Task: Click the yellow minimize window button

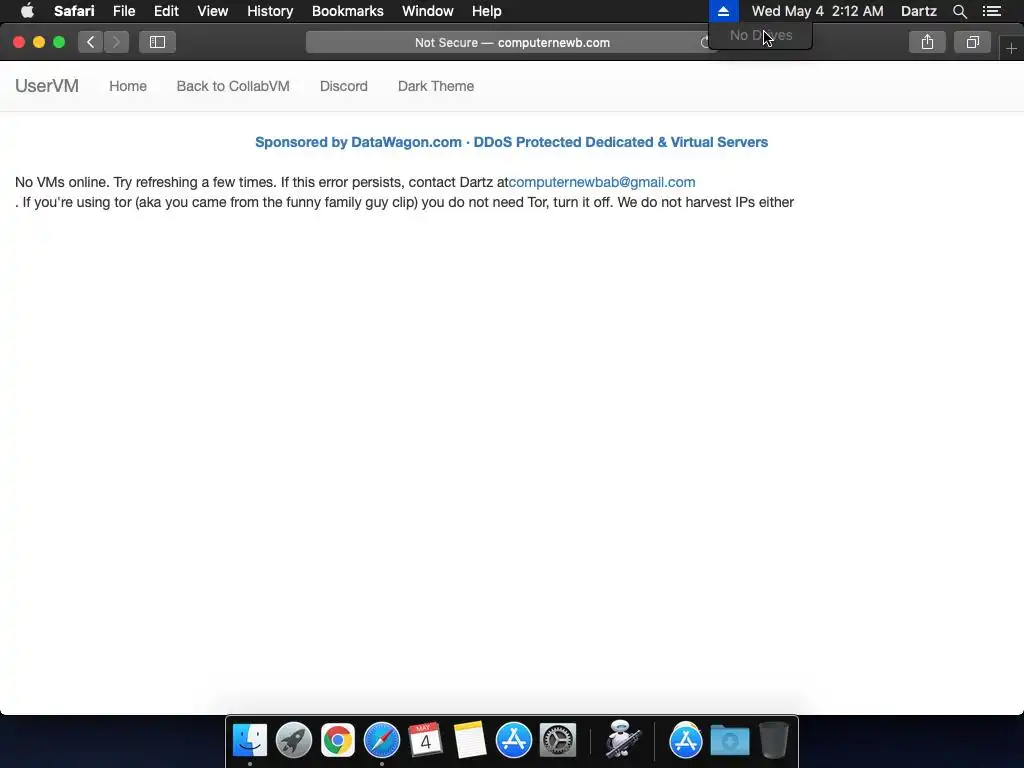Action: (x=39, y=42)
